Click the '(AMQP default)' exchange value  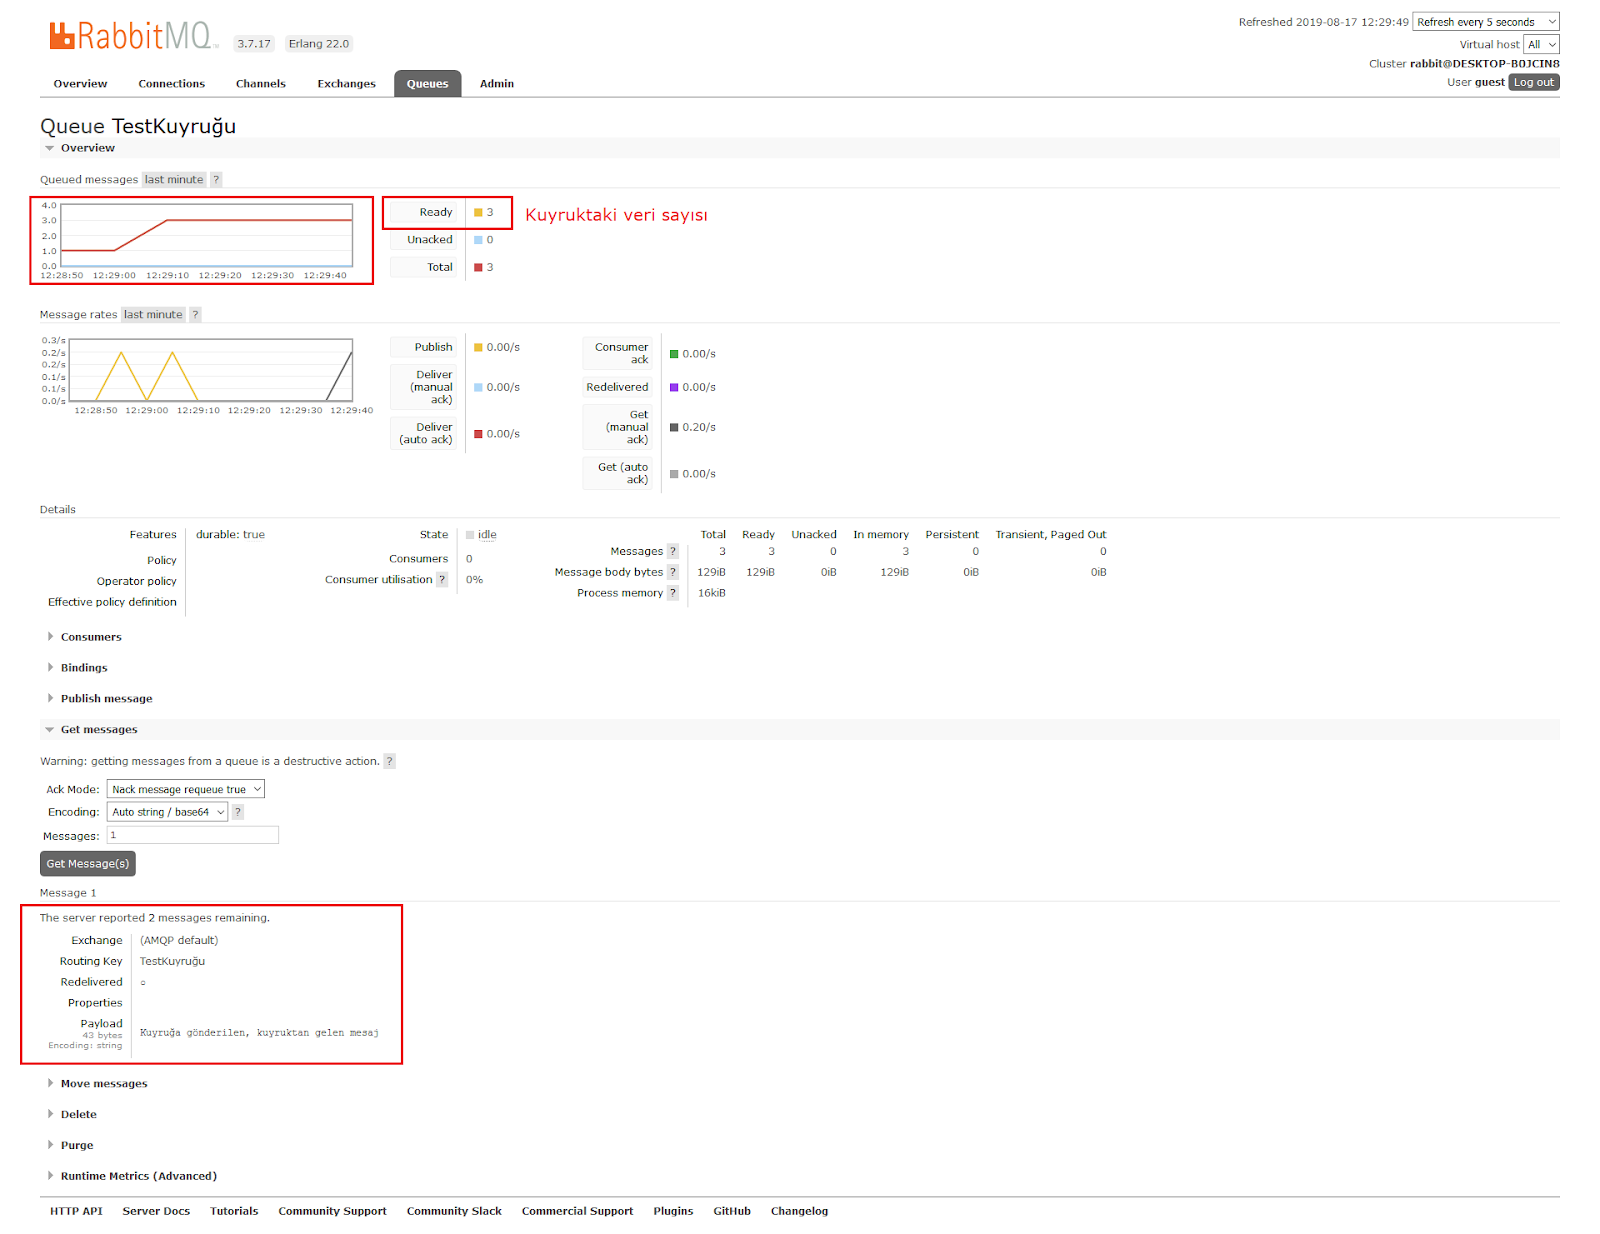click(179, 941)
